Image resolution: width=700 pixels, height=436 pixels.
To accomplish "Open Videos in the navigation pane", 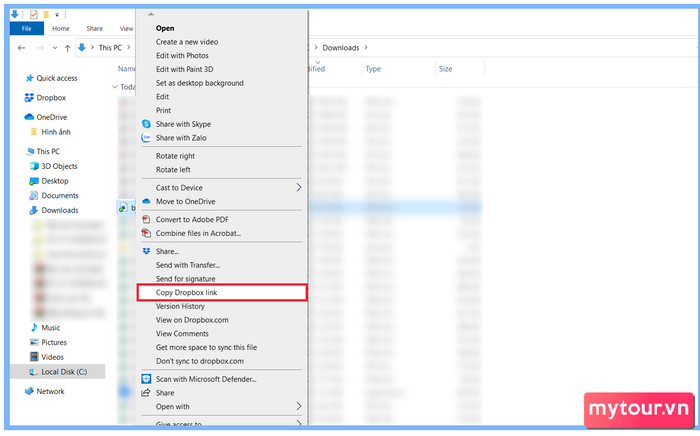I will point(52,357).
